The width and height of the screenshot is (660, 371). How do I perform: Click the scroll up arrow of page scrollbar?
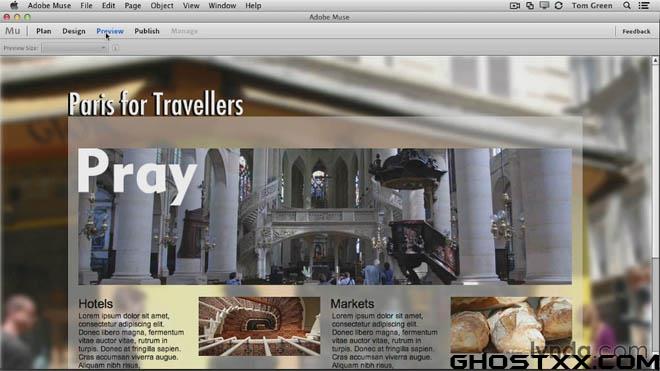click(x=655, y=61)
